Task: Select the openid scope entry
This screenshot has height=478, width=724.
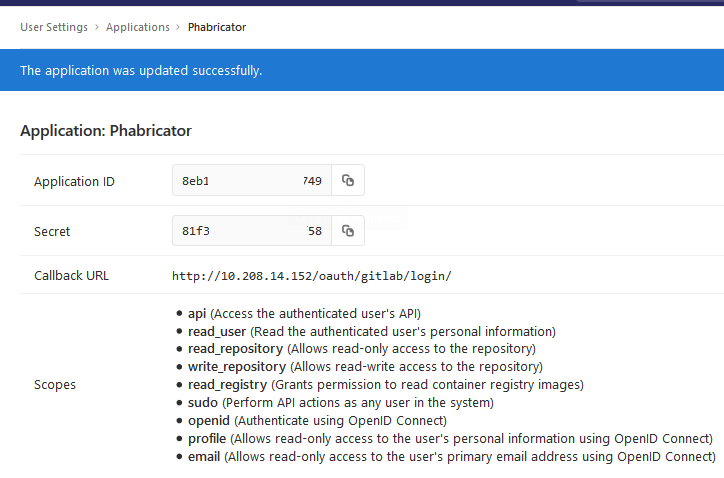Action: [x=317, y=421]
